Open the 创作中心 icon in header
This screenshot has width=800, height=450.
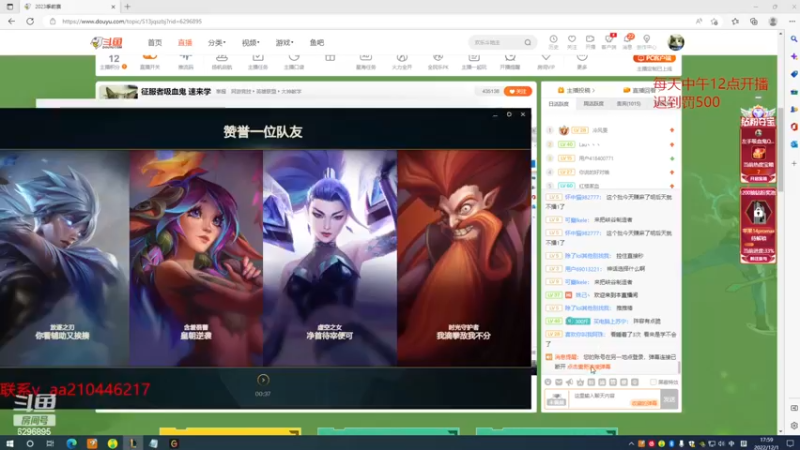click(x=646, y=42)
